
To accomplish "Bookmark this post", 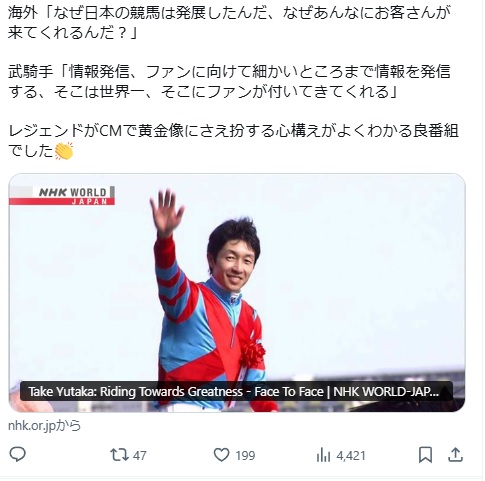I will pos(426,455).
